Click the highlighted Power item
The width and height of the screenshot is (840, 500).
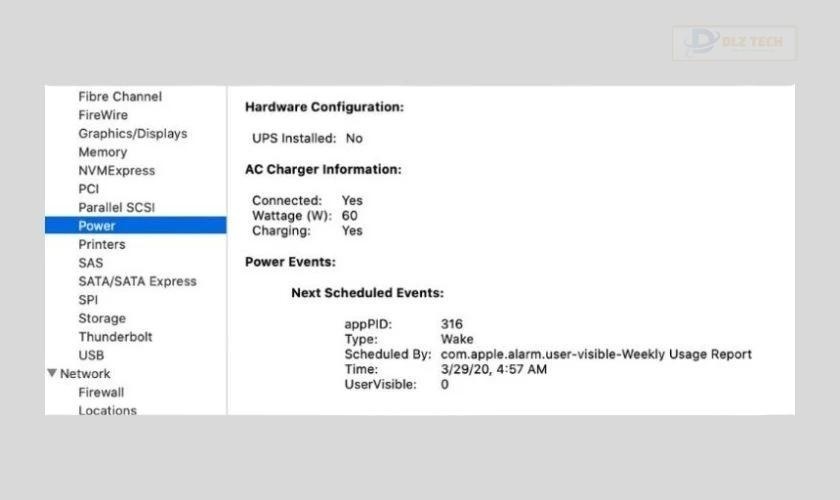(x=97, y=226)
